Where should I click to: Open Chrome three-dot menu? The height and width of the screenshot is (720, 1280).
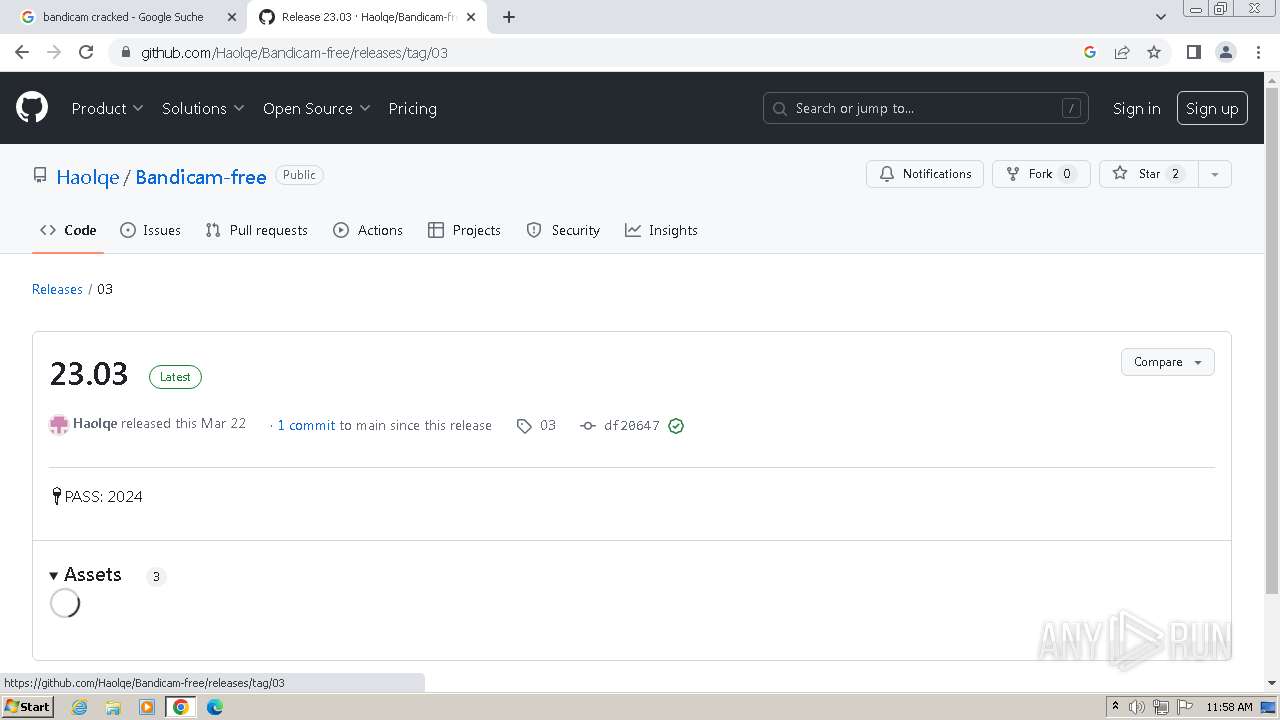coord(1258,52)
